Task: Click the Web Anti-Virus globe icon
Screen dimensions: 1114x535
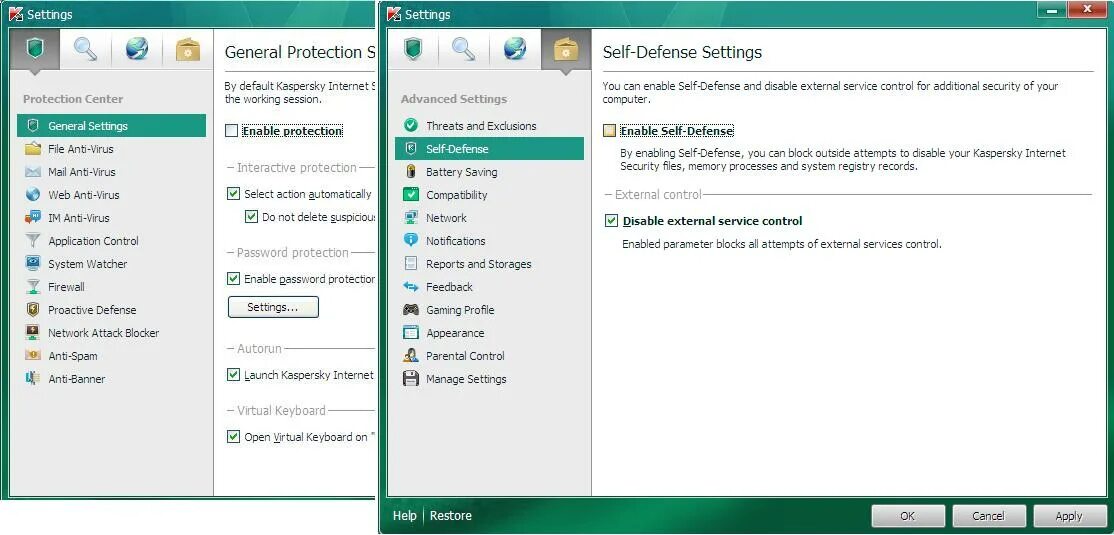Action: coord(33,195)
